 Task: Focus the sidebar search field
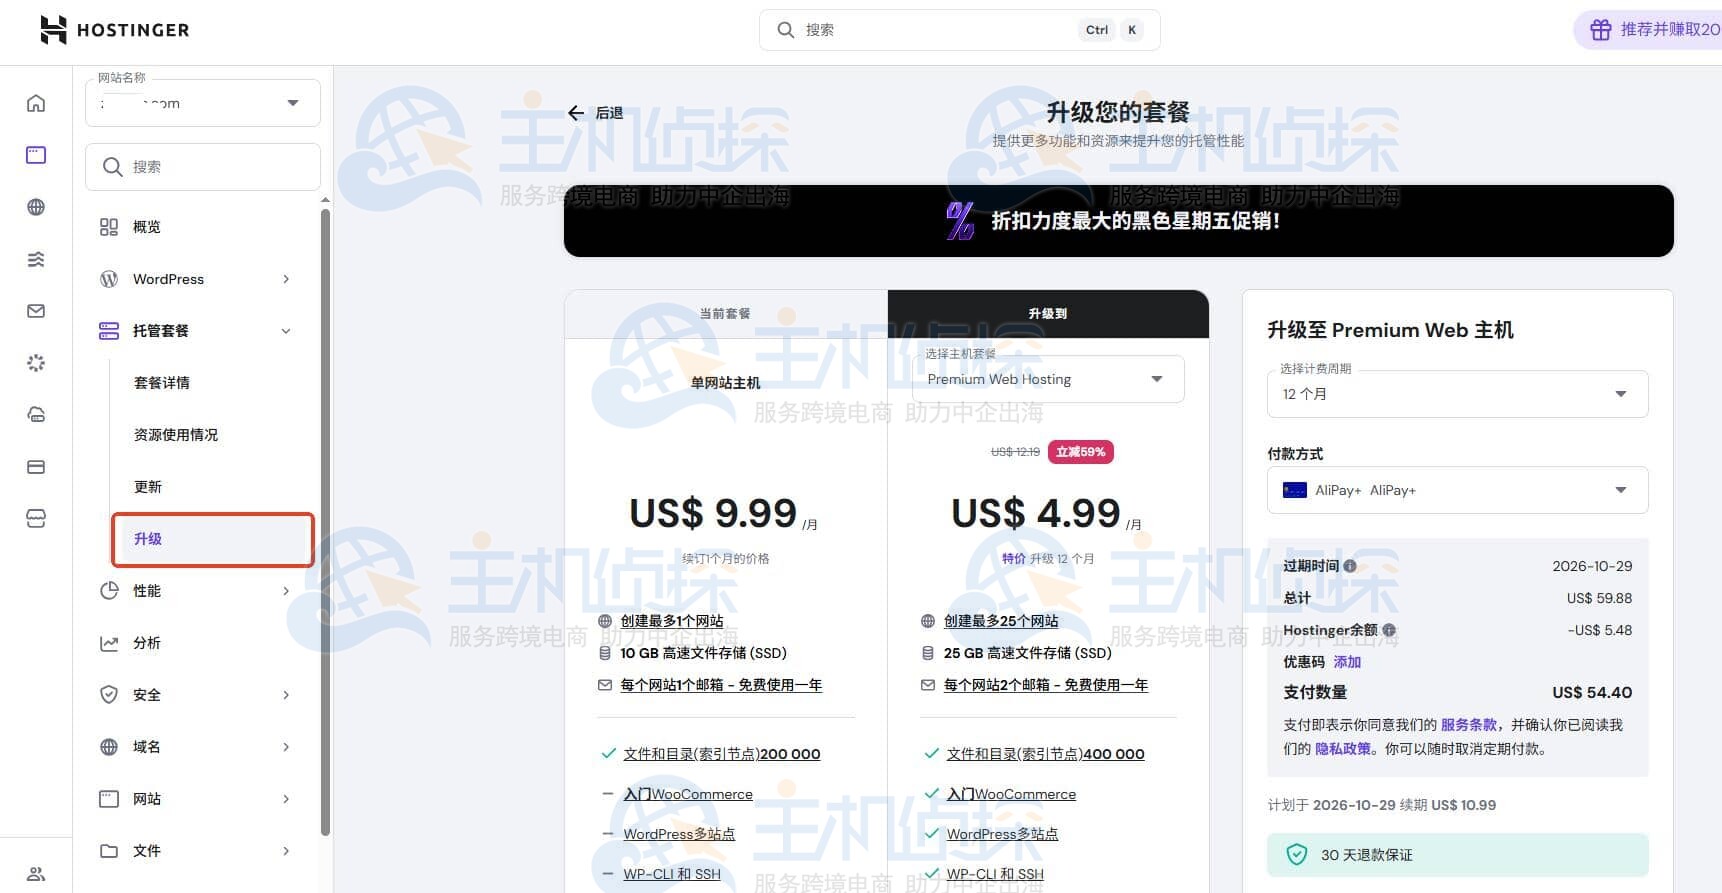(203, 167)
